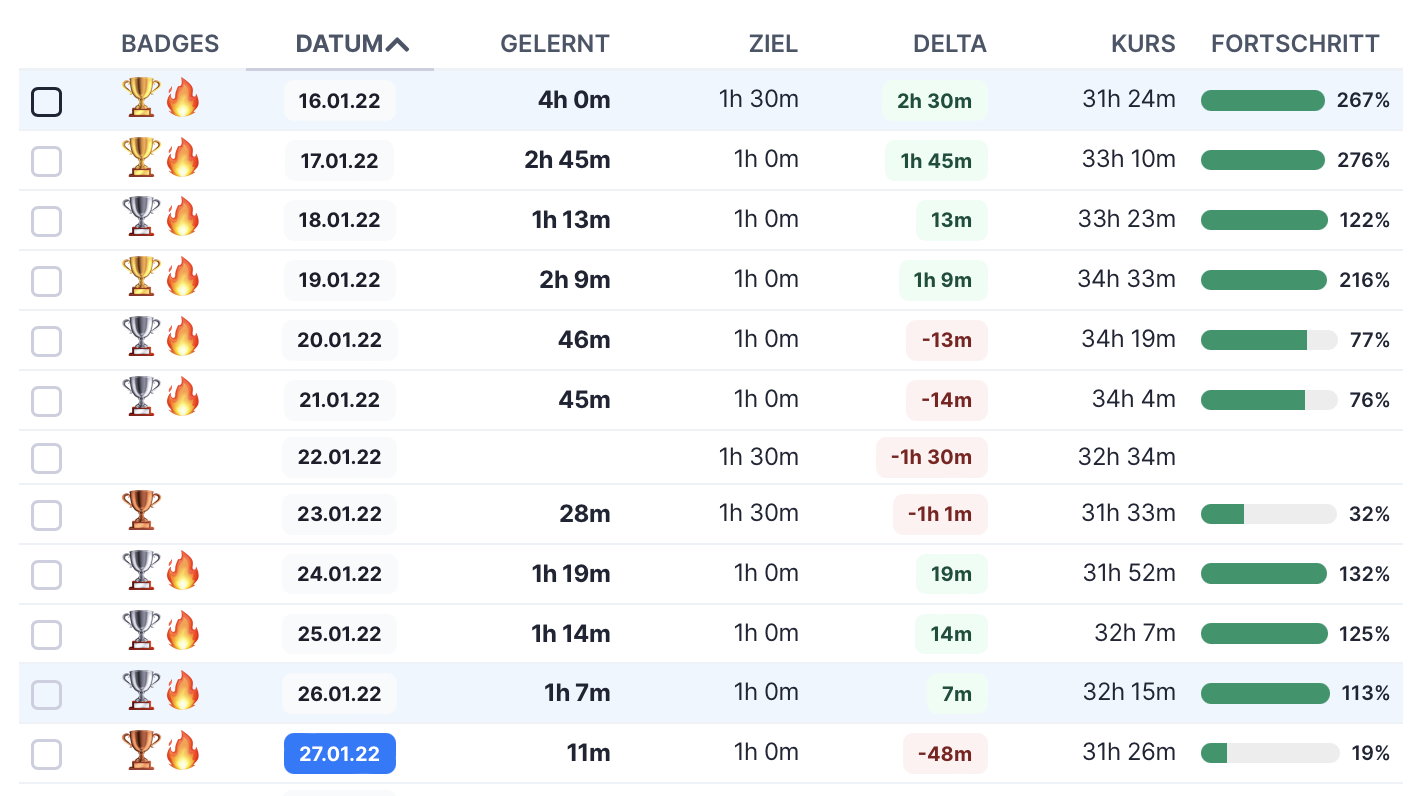
Task: Sort table by Fortschritt column header
Action: coord(1295,44)
